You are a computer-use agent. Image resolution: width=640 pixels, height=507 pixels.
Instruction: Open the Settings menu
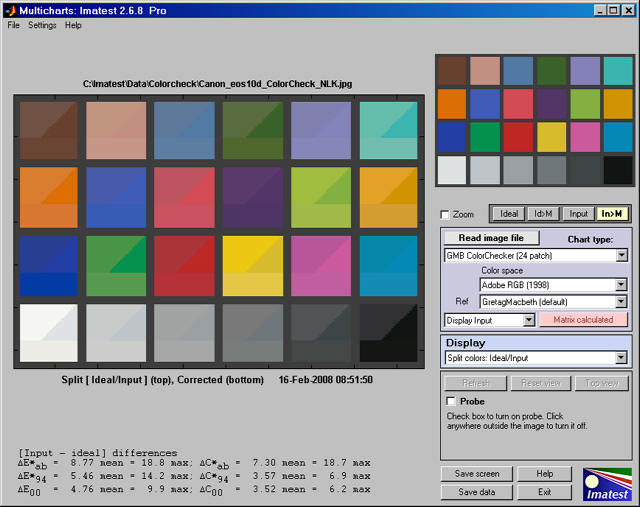(x=42, y=25)
